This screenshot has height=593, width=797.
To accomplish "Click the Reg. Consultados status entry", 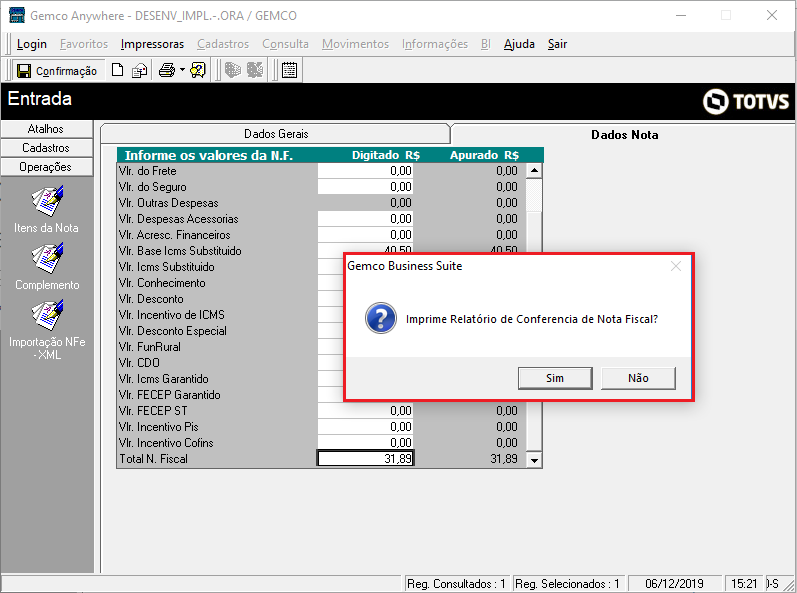I will 456,584.
